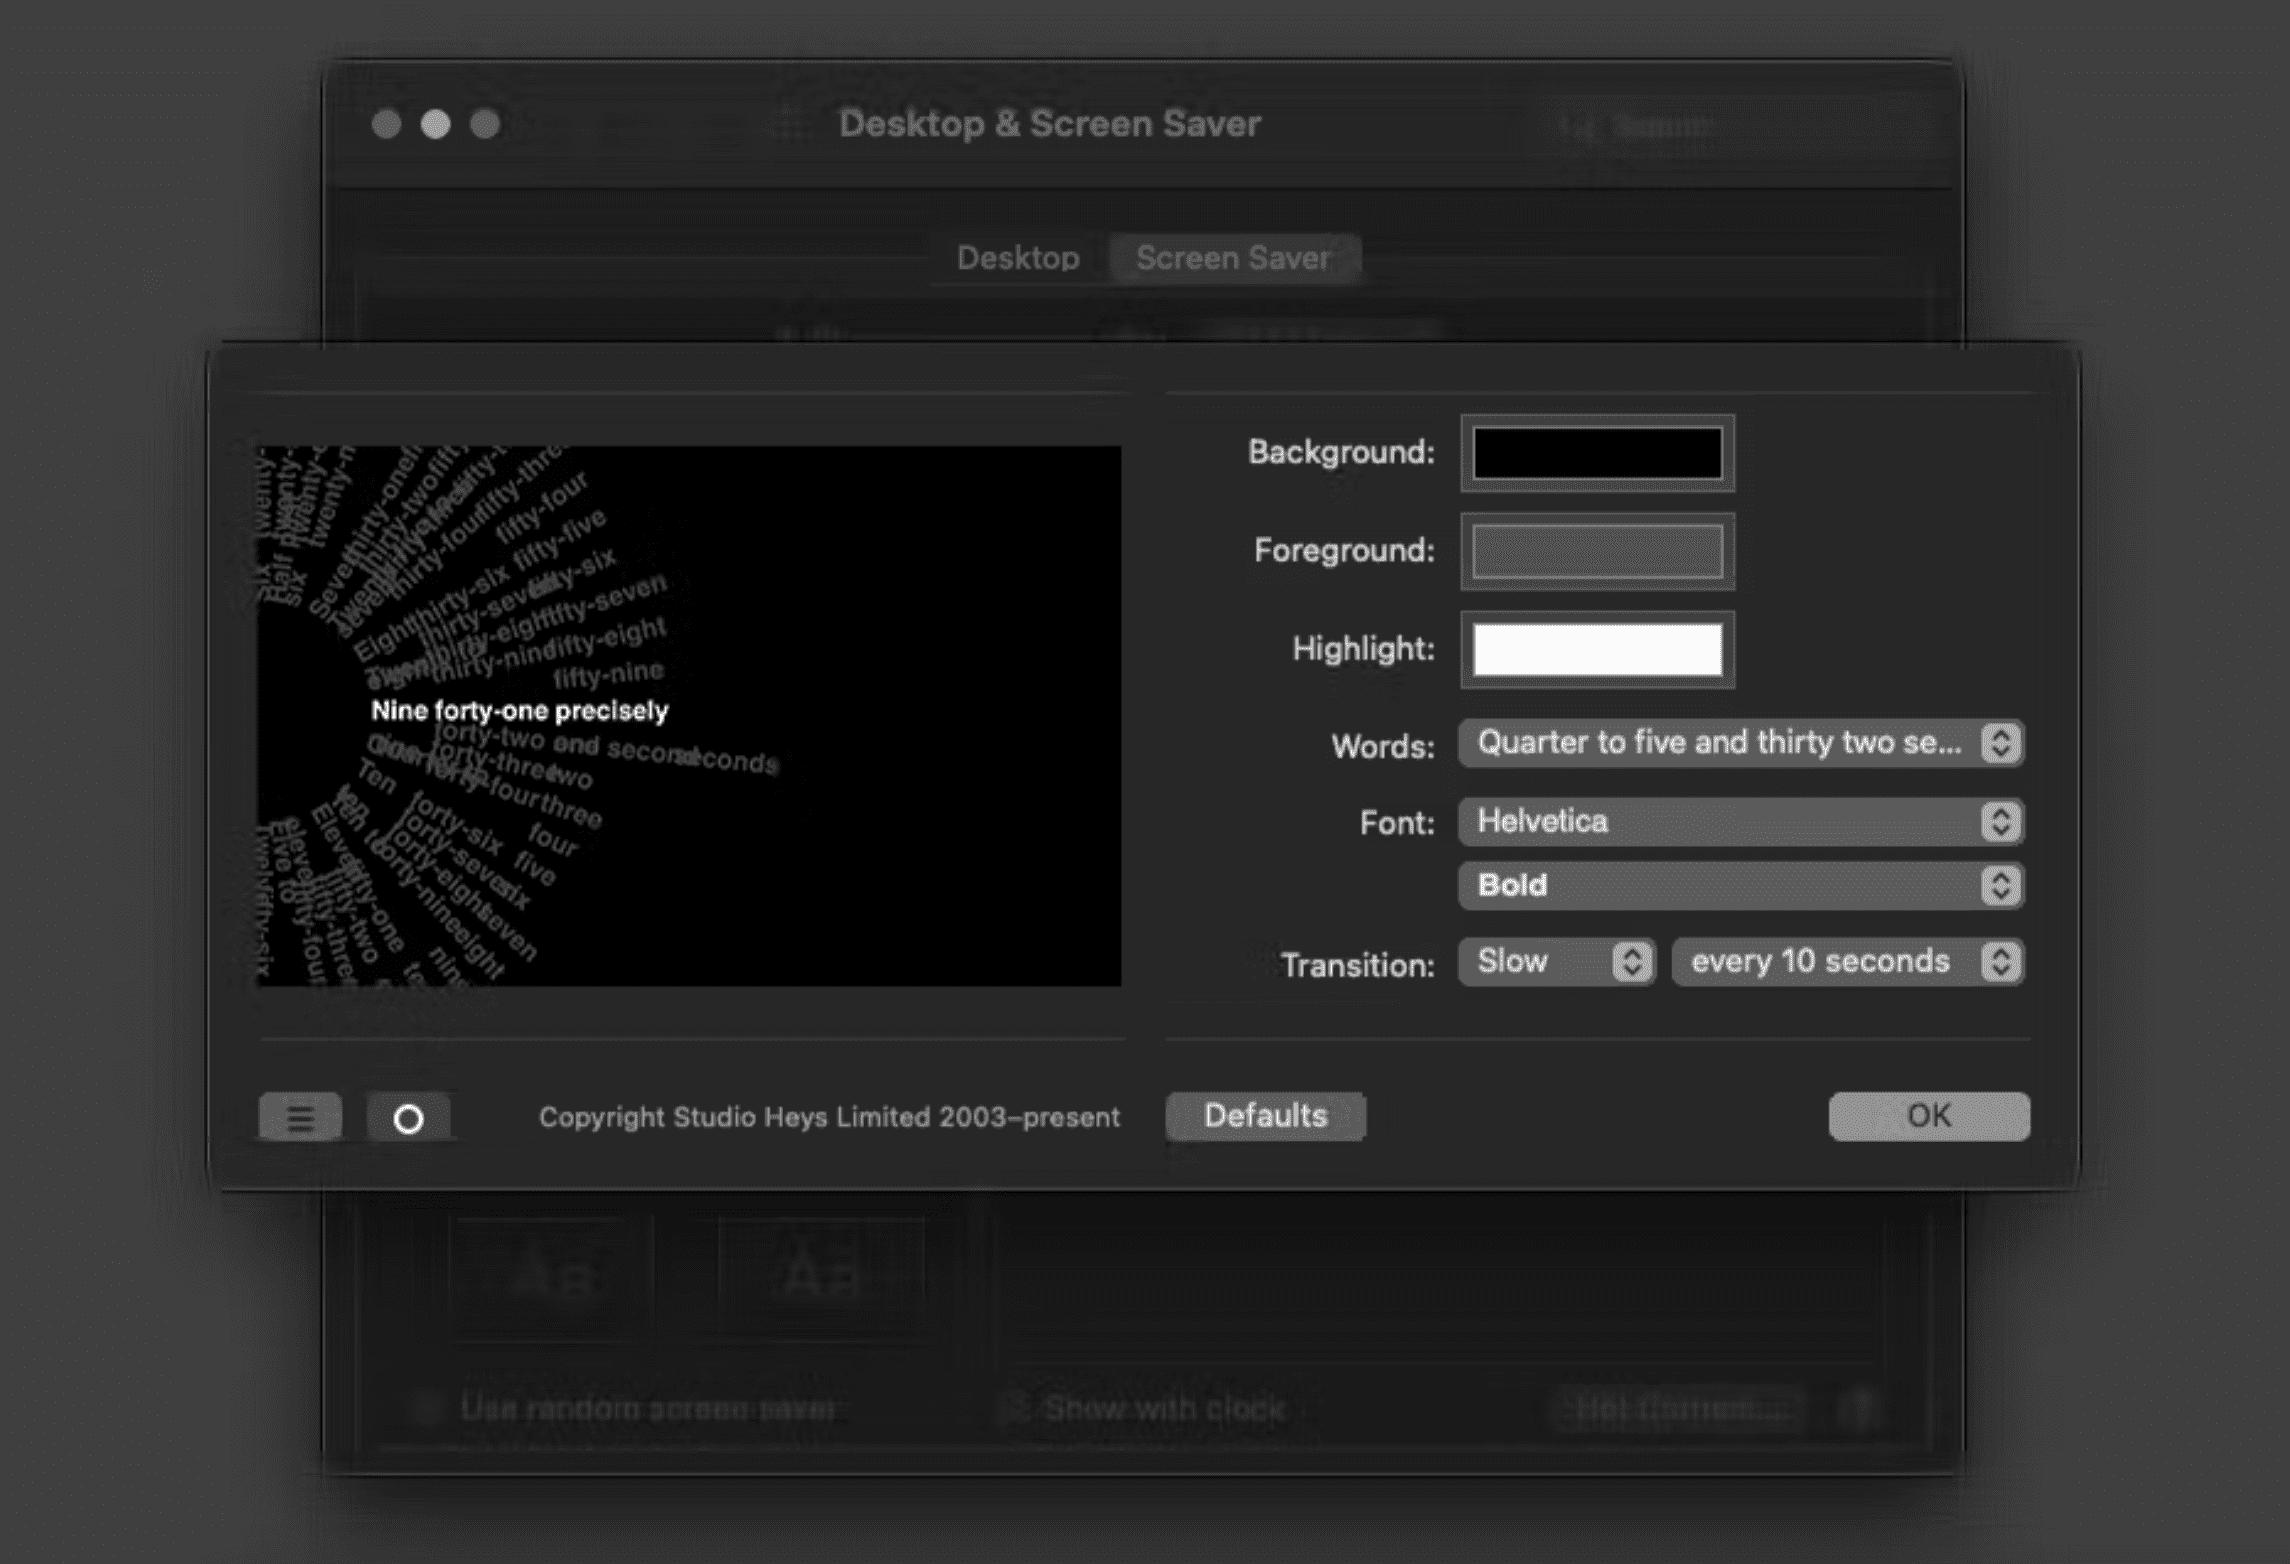The width and height of the screenshot is (2290, 1564).
Task: Open the Slow transition speed dropdown
Action: click(x=1557, y=961)
